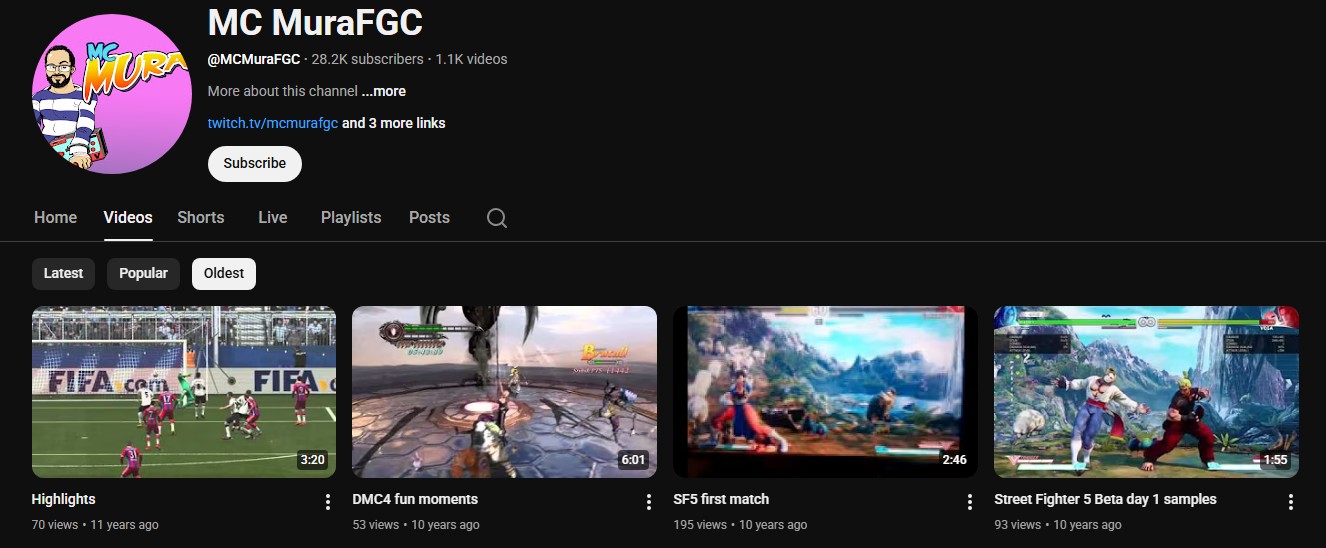Screen dimensions: 1326x548
Task: Open the Live tab
Action: (272, 217)
